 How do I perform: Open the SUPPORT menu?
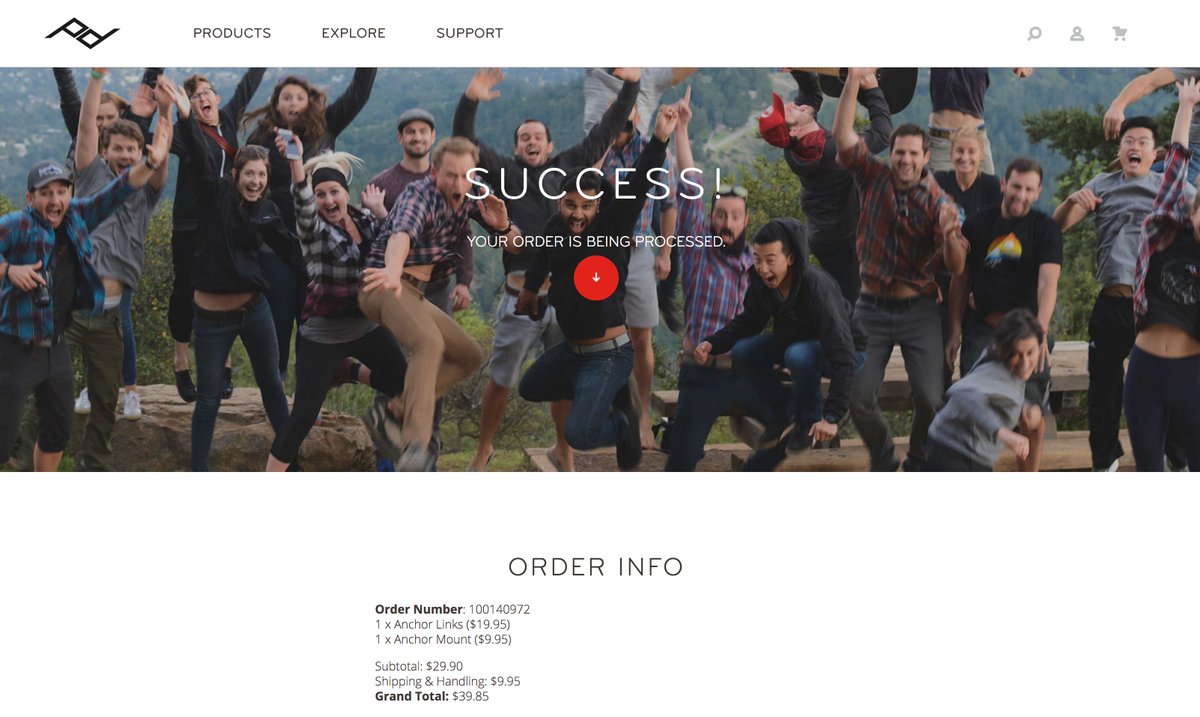tap(469, 33)
